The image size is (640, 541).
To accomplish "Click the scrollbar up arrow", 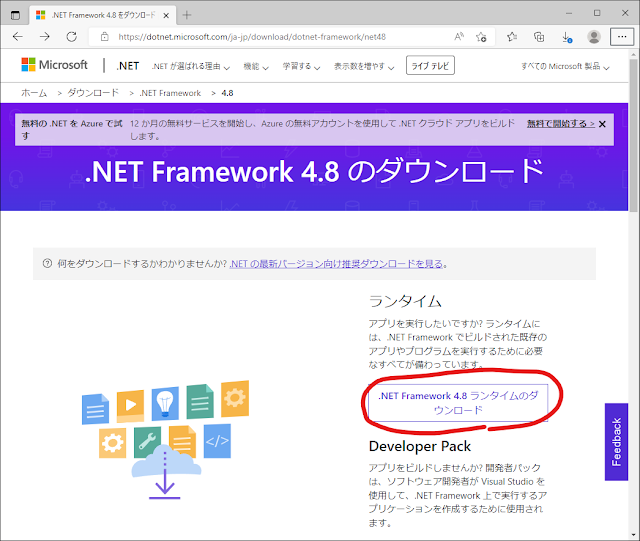I will click(x=633, y=54).
